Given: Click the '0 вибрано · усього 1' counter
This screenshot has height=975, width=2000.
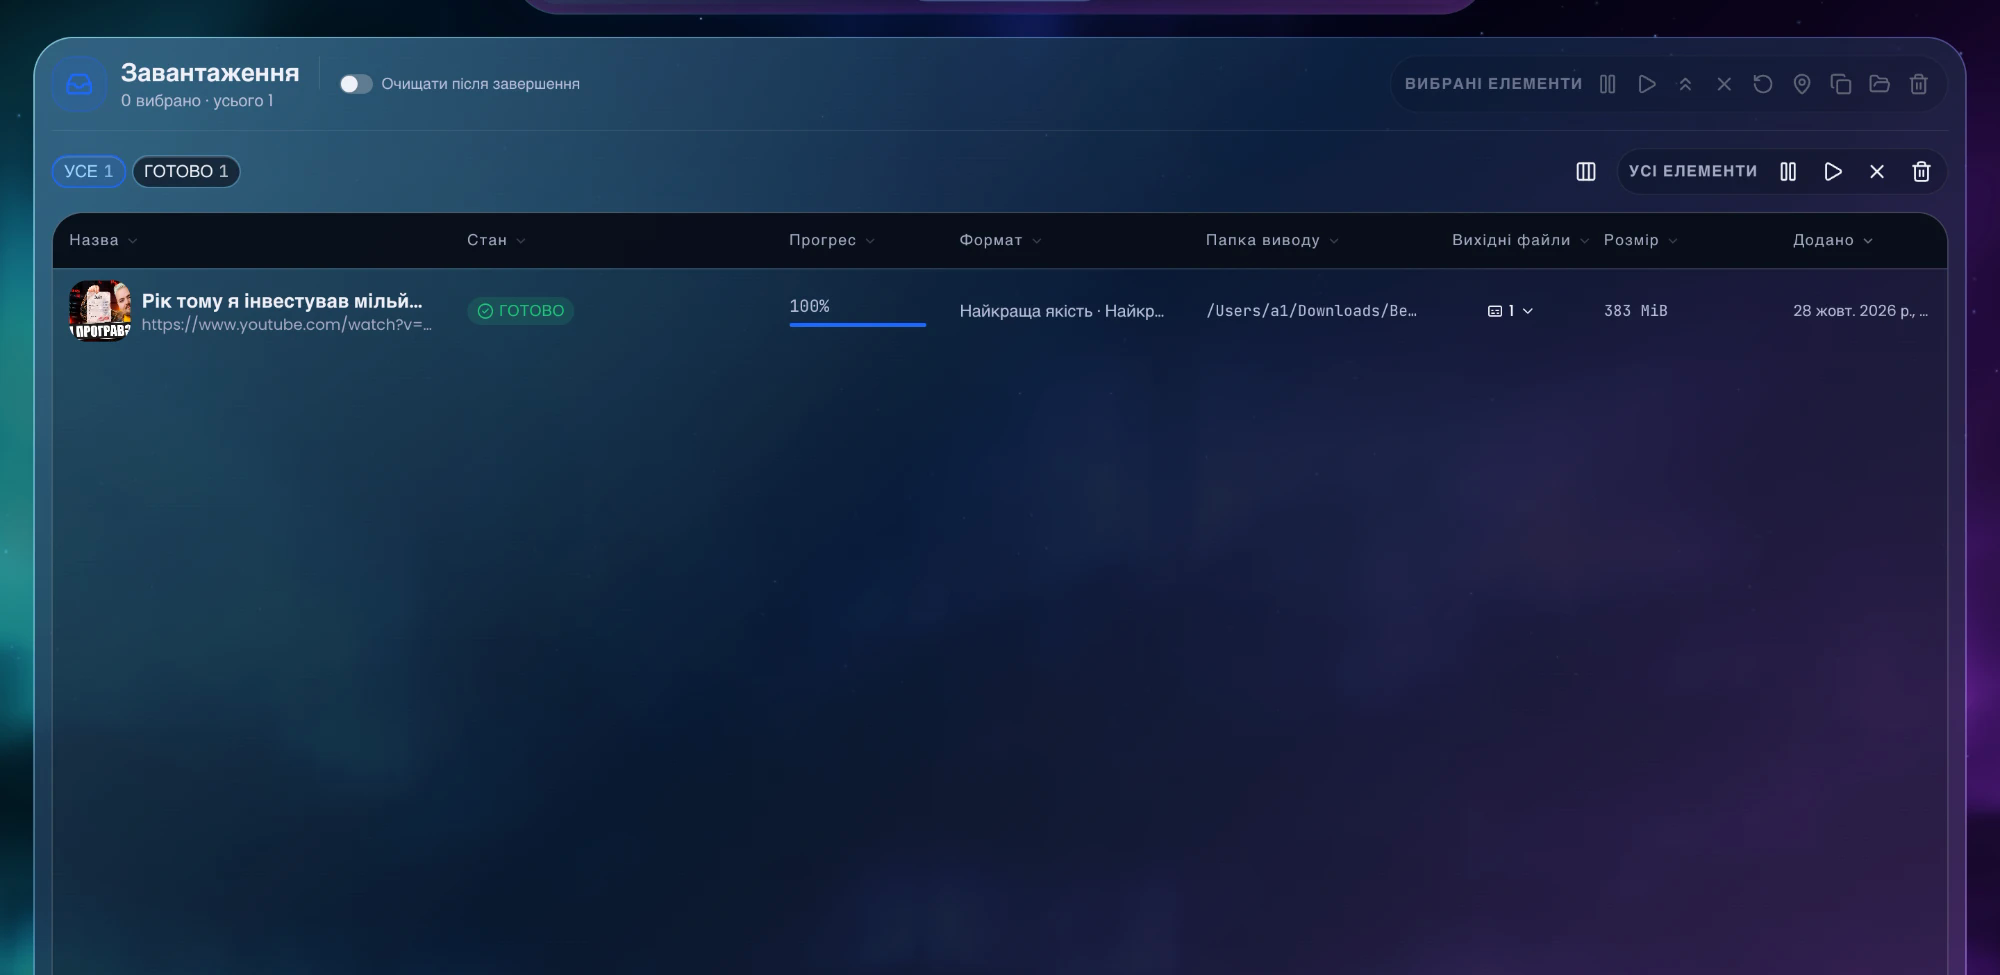Looking at the screenshot, I should point(197,101).
